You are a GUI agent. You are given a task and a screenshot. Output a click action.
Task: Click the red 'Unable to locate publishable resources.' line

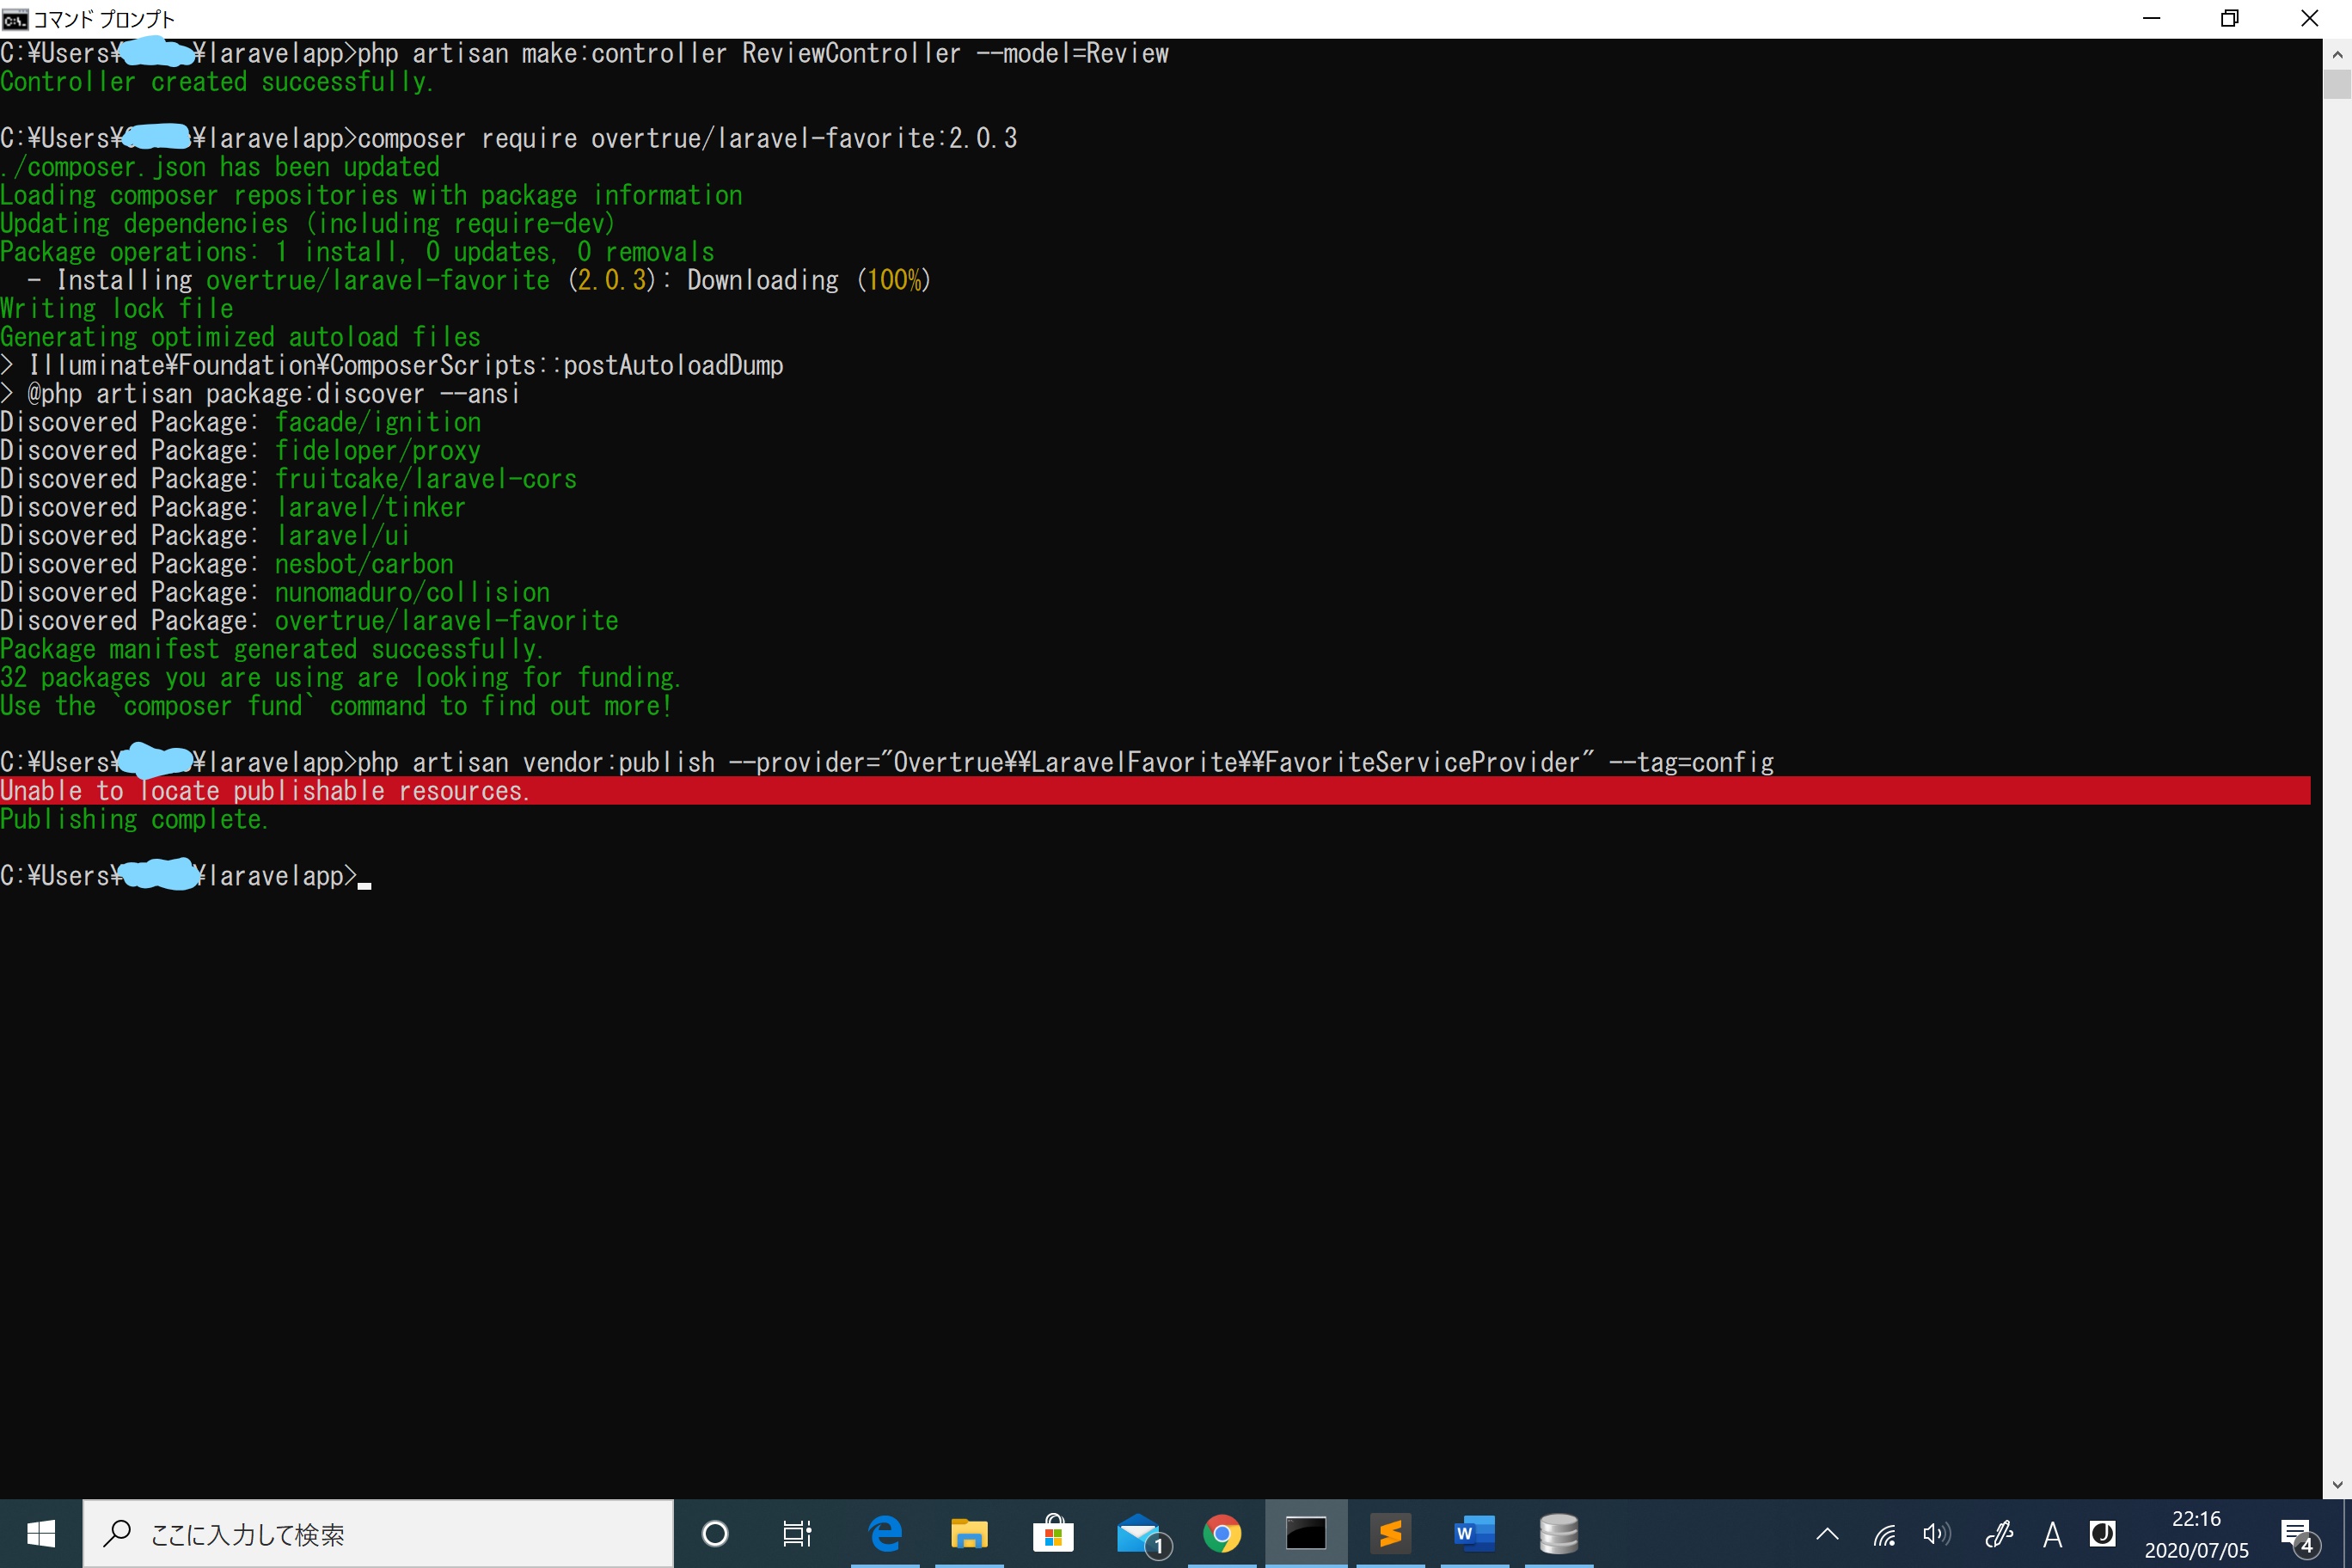1155,791
